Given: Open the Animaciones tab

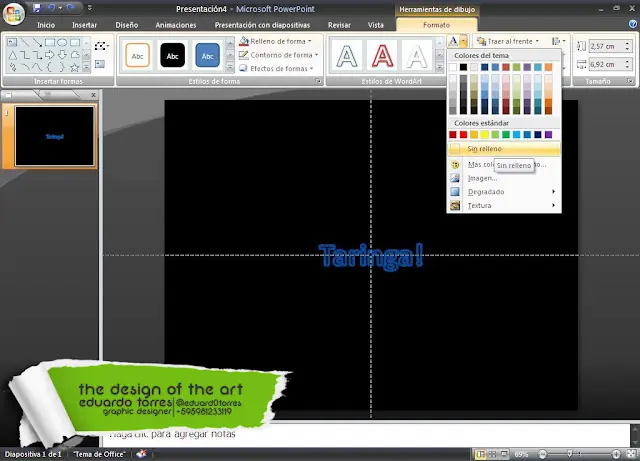Looking at the screenshot, I should [x=176, y=24].
